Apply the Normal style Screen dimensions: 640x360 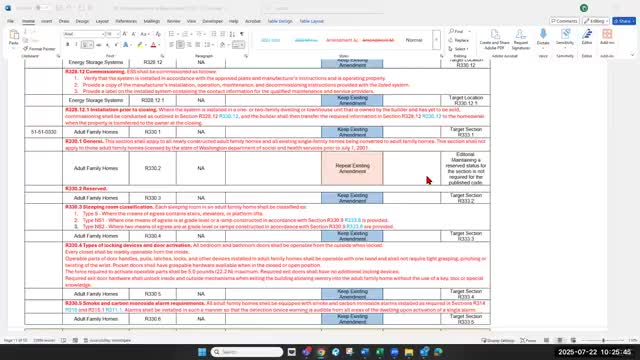(414, 40)
